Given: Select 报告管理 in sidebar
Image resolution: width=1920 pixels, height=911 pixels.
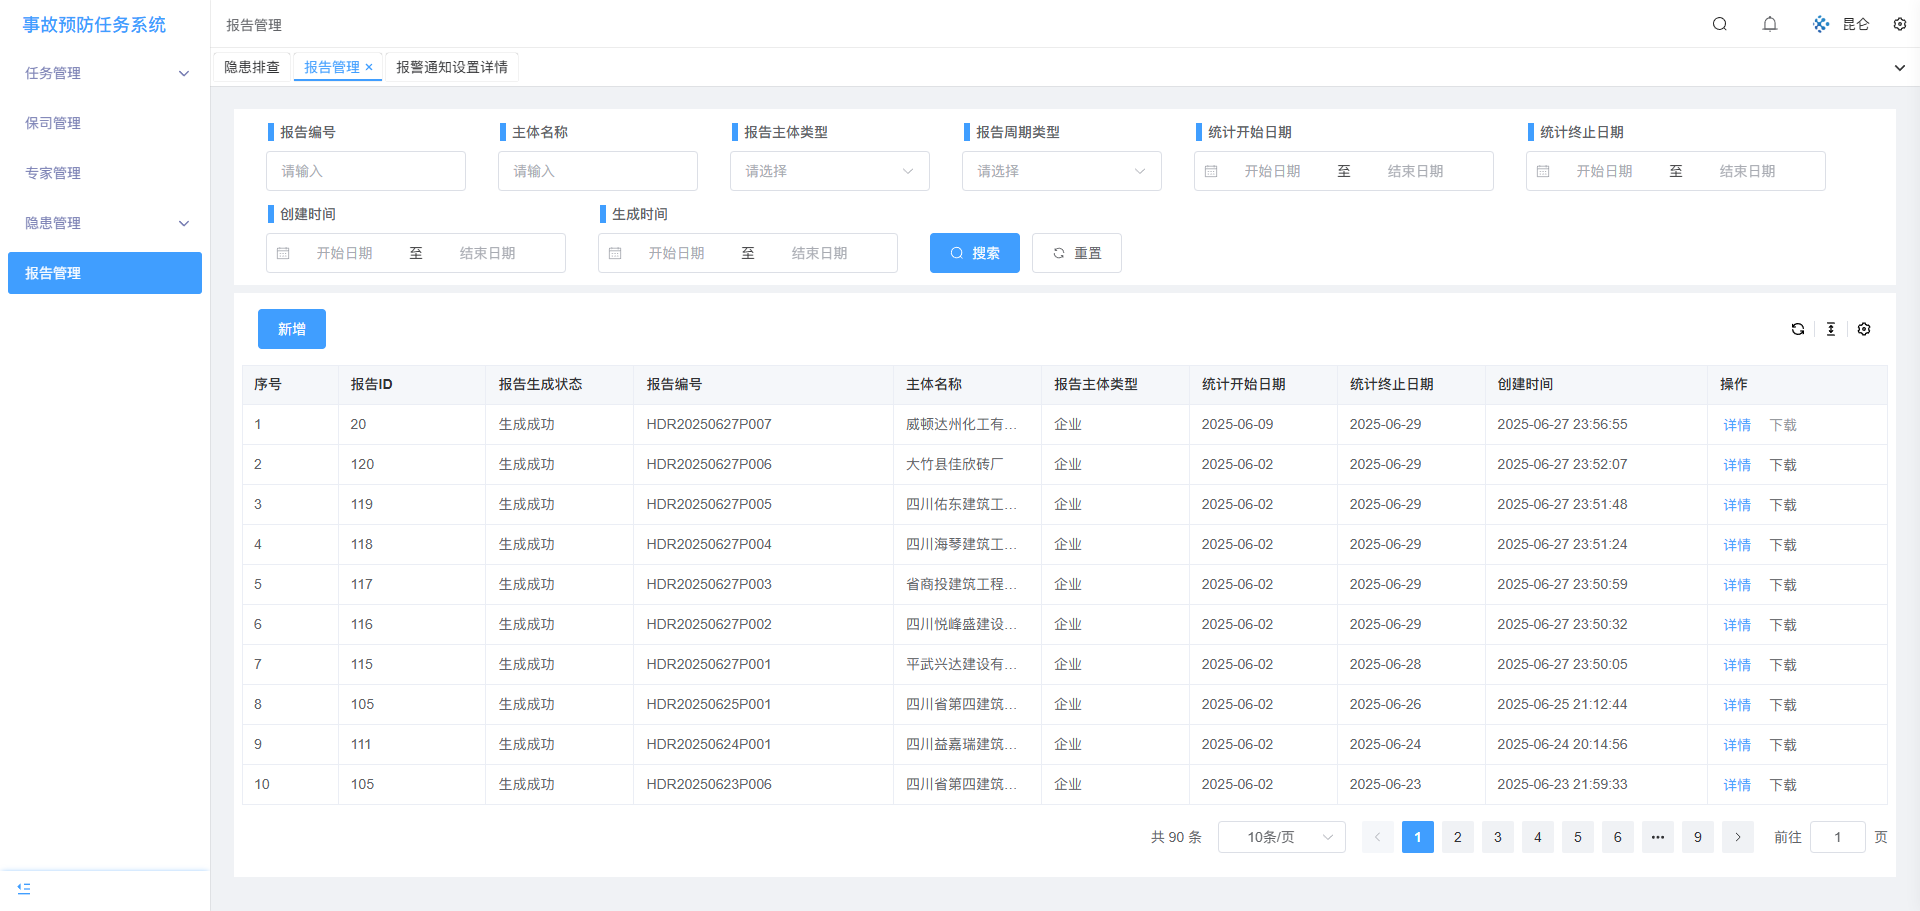Looking at the screenshot, I should 105,273.
